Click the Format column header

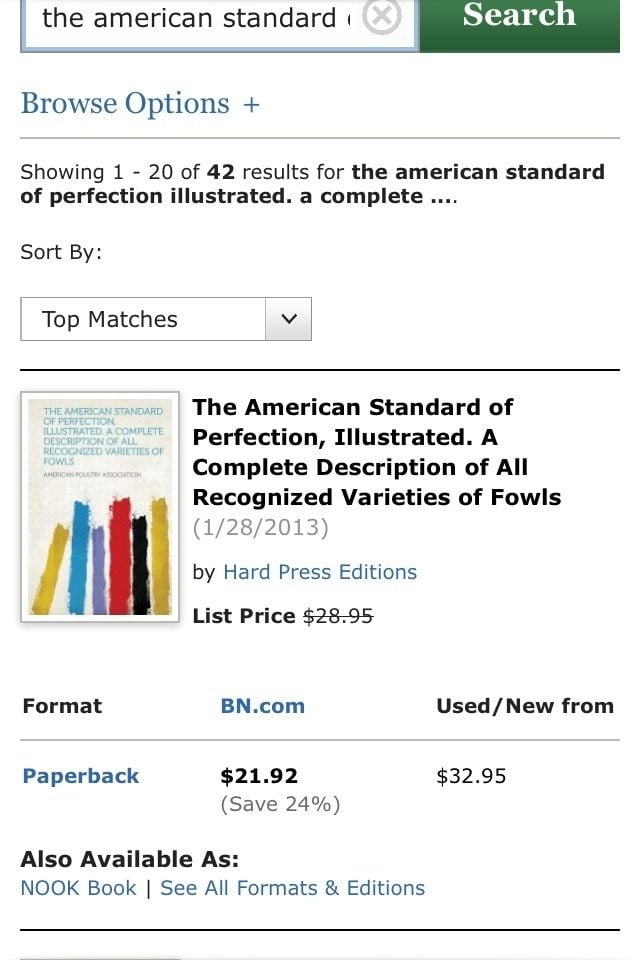tap(62, 706)
